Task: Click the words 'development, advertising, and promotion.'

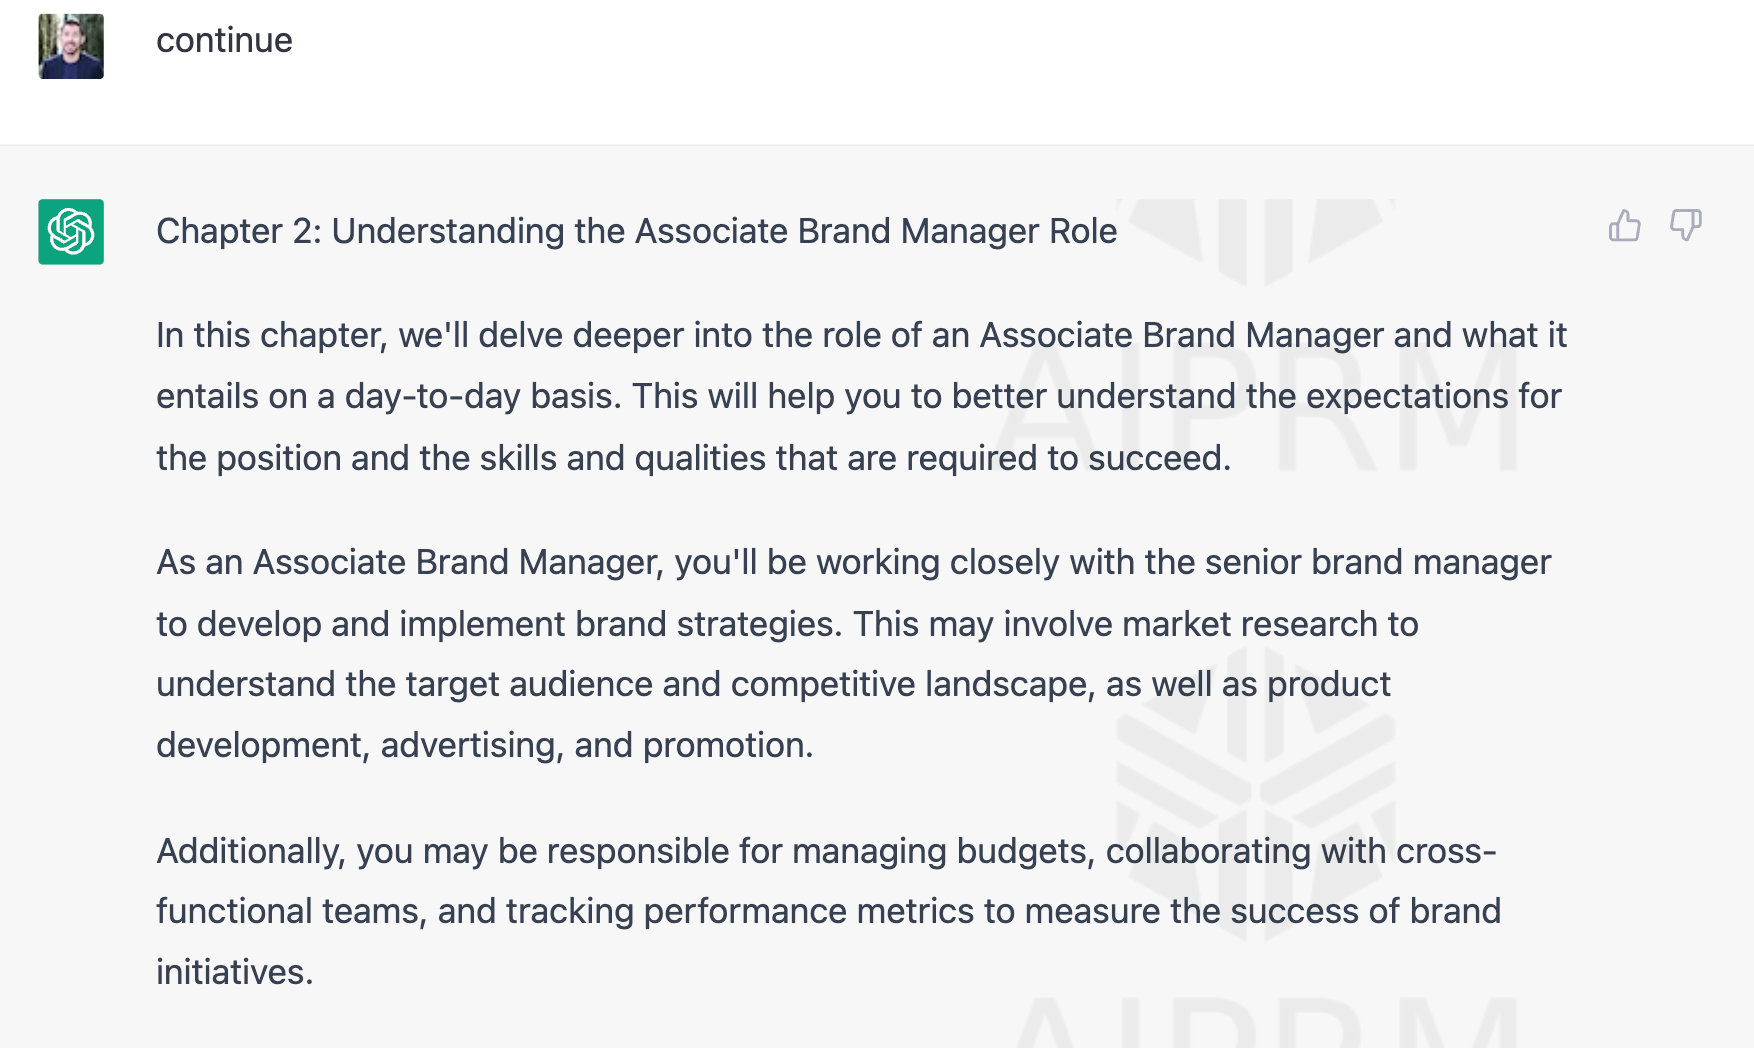Action: click(485, 746)
